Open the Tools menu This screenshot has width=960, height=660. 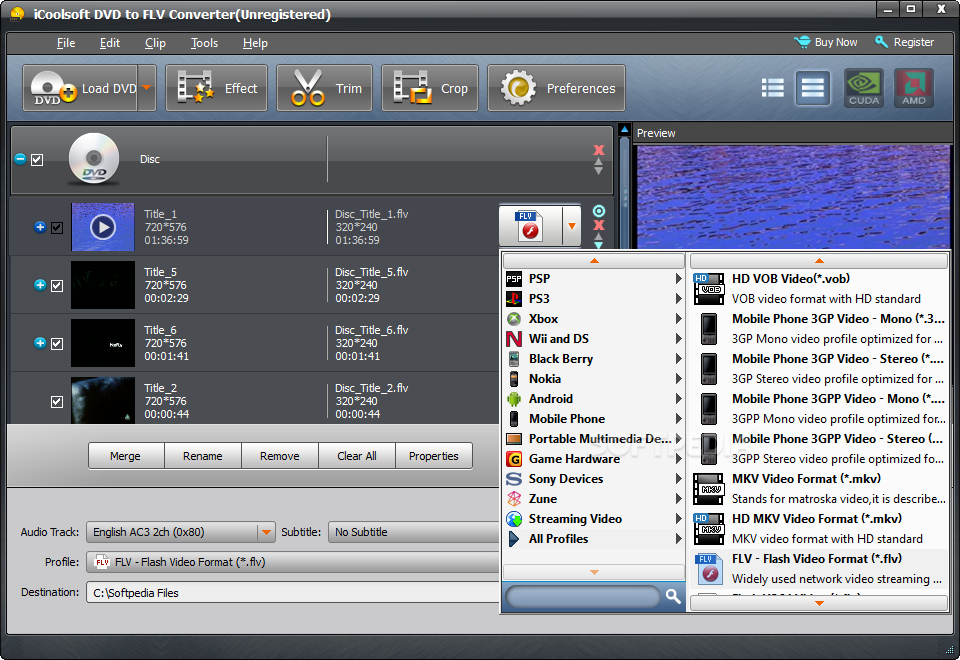click(x=204, y=43)
